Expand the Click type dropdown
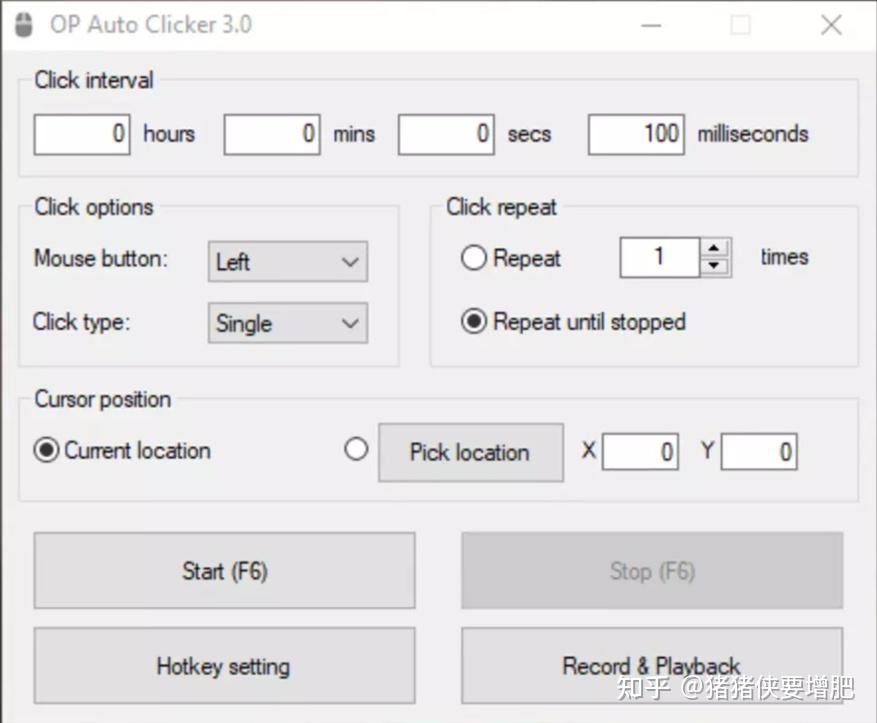The width and height of the screenshot is (877, 723). click(288, 323)
